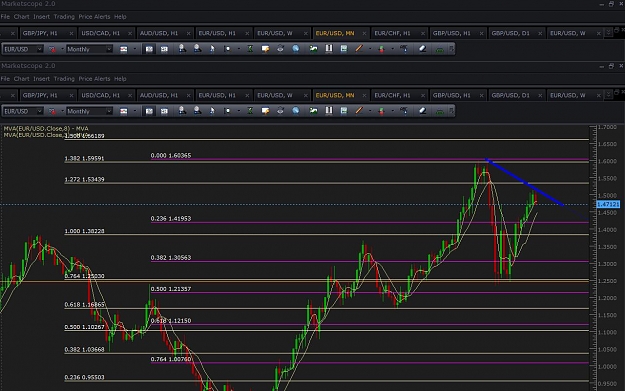The width and height of the screenshot is (625, 391).
Task: Select the mouse cursor icon in lower window toolbar
Action: click(x=212, y=111)
